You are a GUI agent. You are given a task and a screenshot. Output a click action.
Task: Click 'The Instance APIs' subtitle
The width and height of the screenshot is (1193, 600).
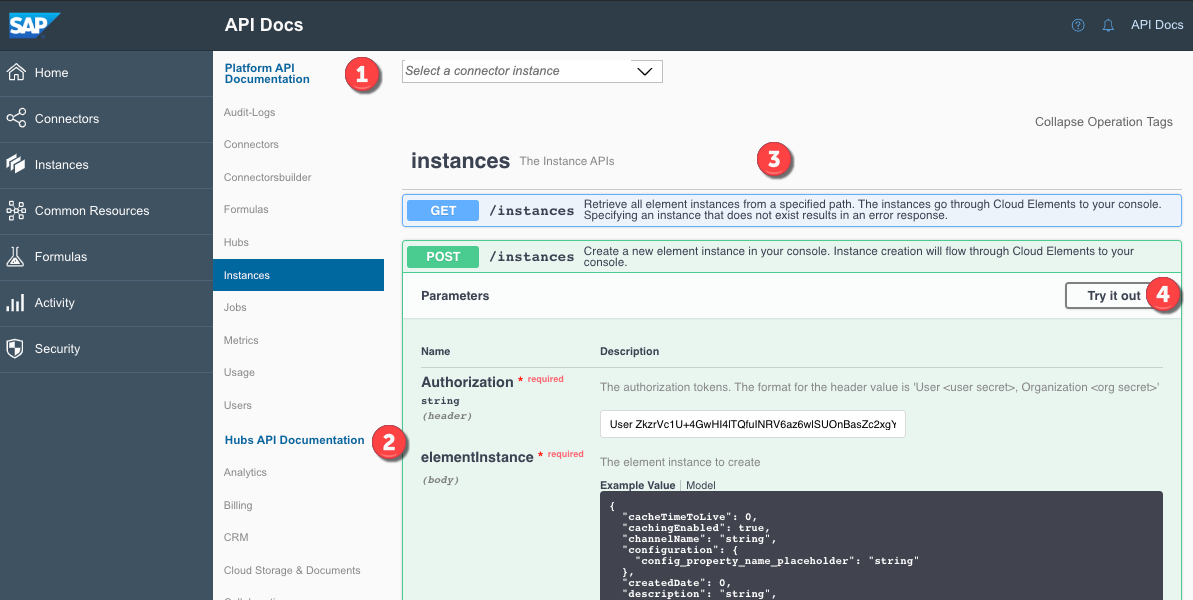point(567,161)
